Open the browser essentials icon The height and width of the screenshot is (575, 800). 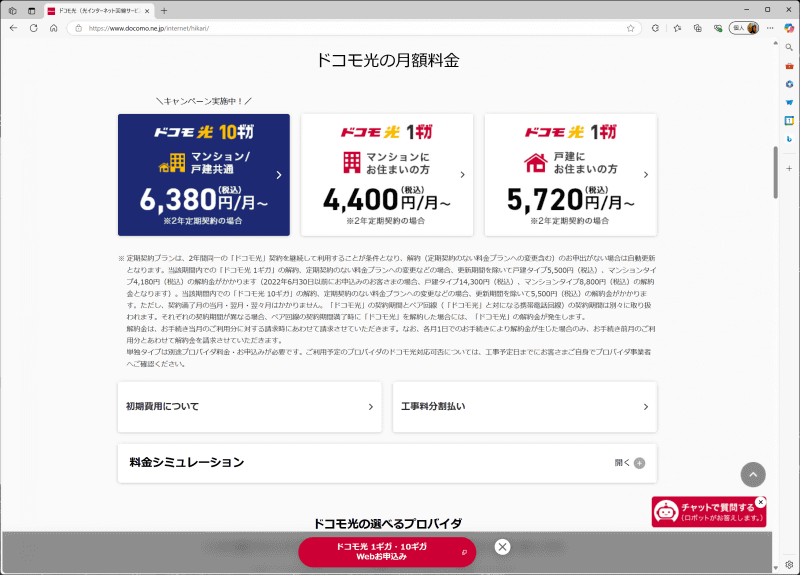(718, 28)
